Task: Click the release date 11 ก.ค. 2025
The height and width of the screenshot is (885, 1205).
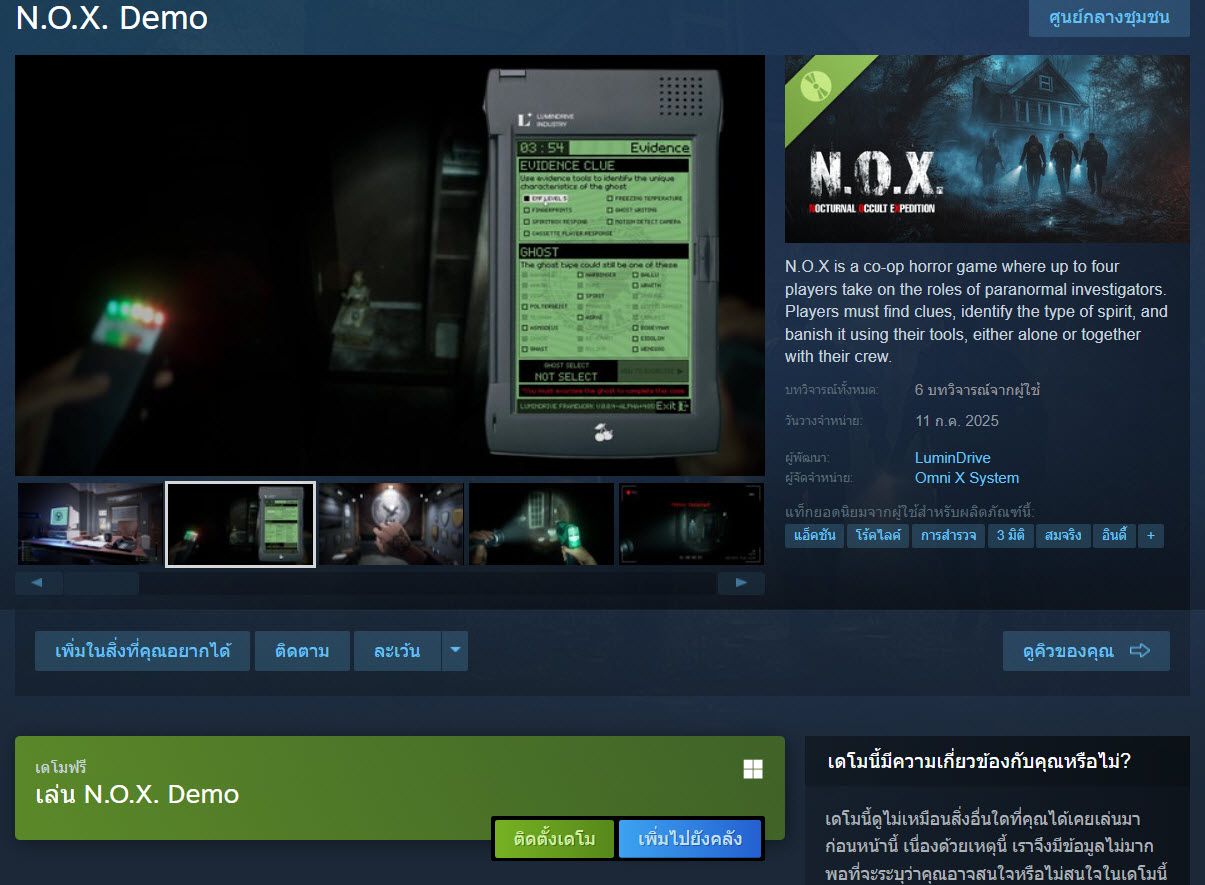Action: (957, 420)
